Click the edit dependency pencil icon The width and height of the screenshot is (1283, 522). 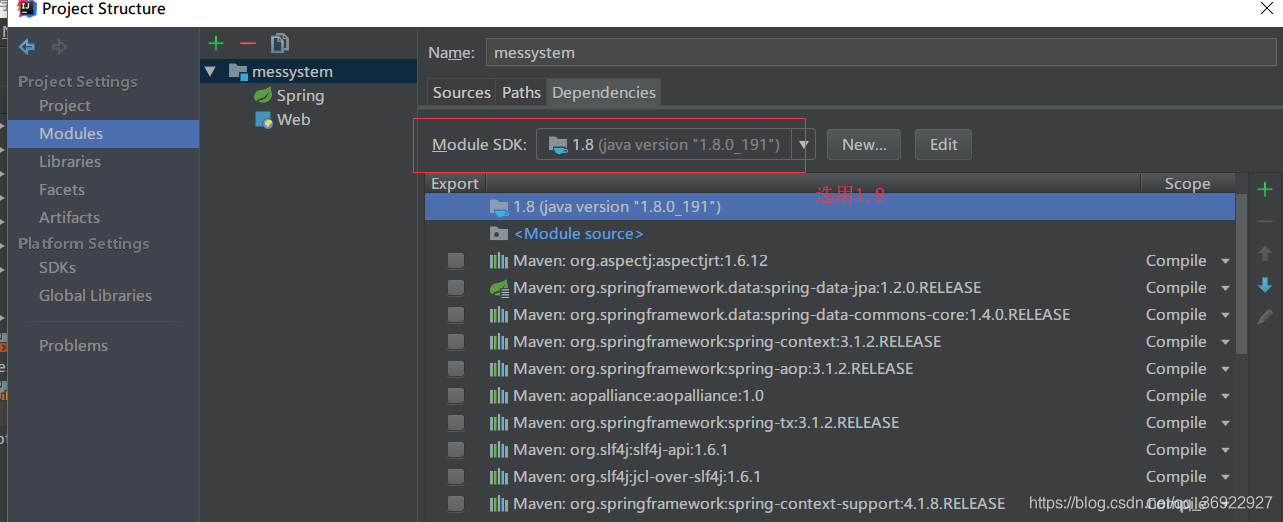[1265, 317]
